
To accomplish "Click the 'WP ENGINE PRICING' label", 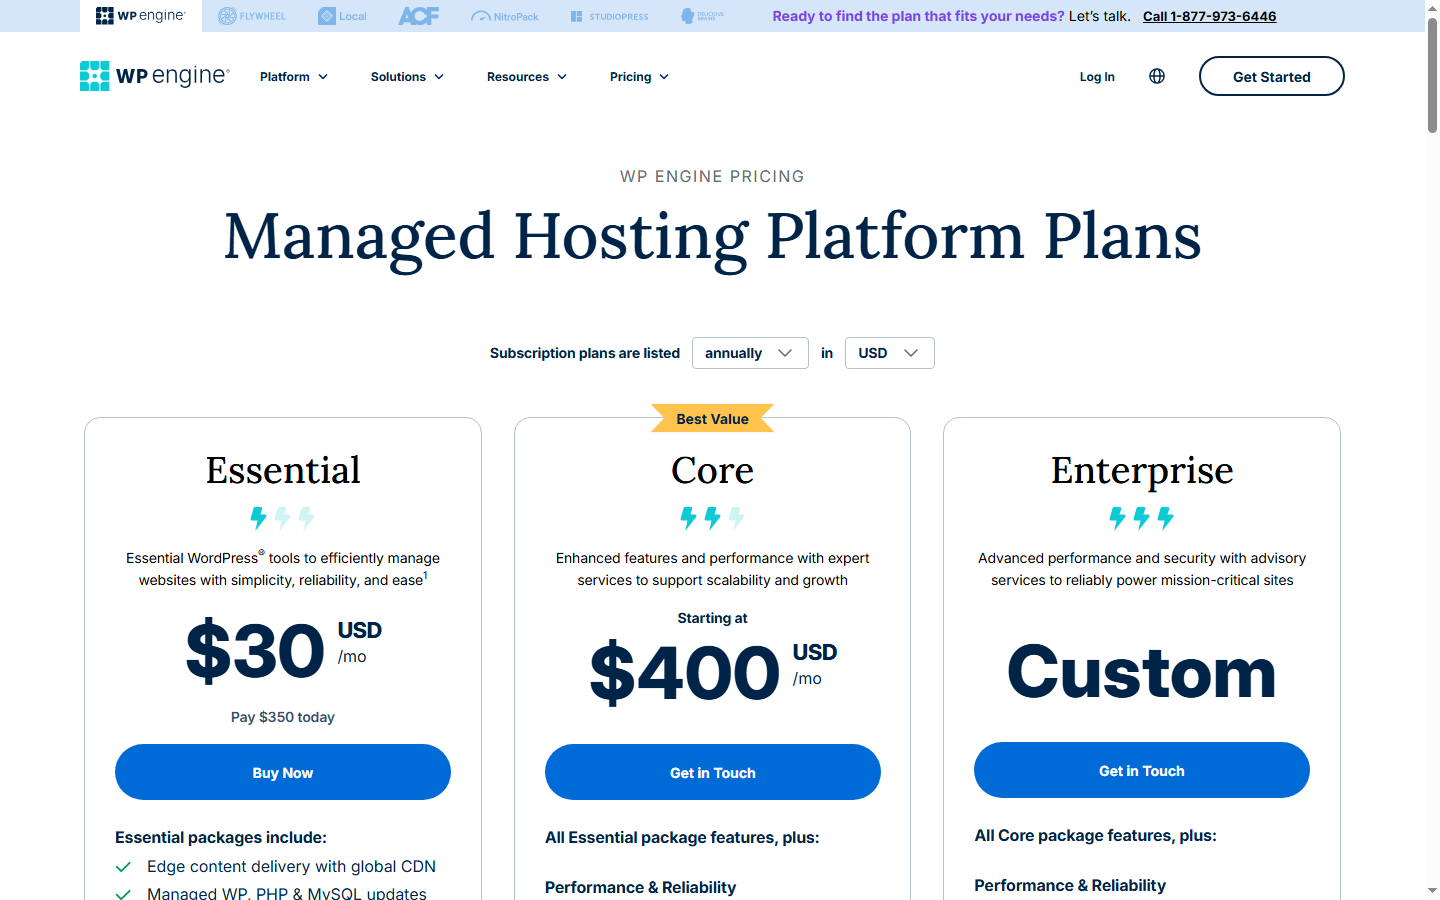I will pos(712,176).
